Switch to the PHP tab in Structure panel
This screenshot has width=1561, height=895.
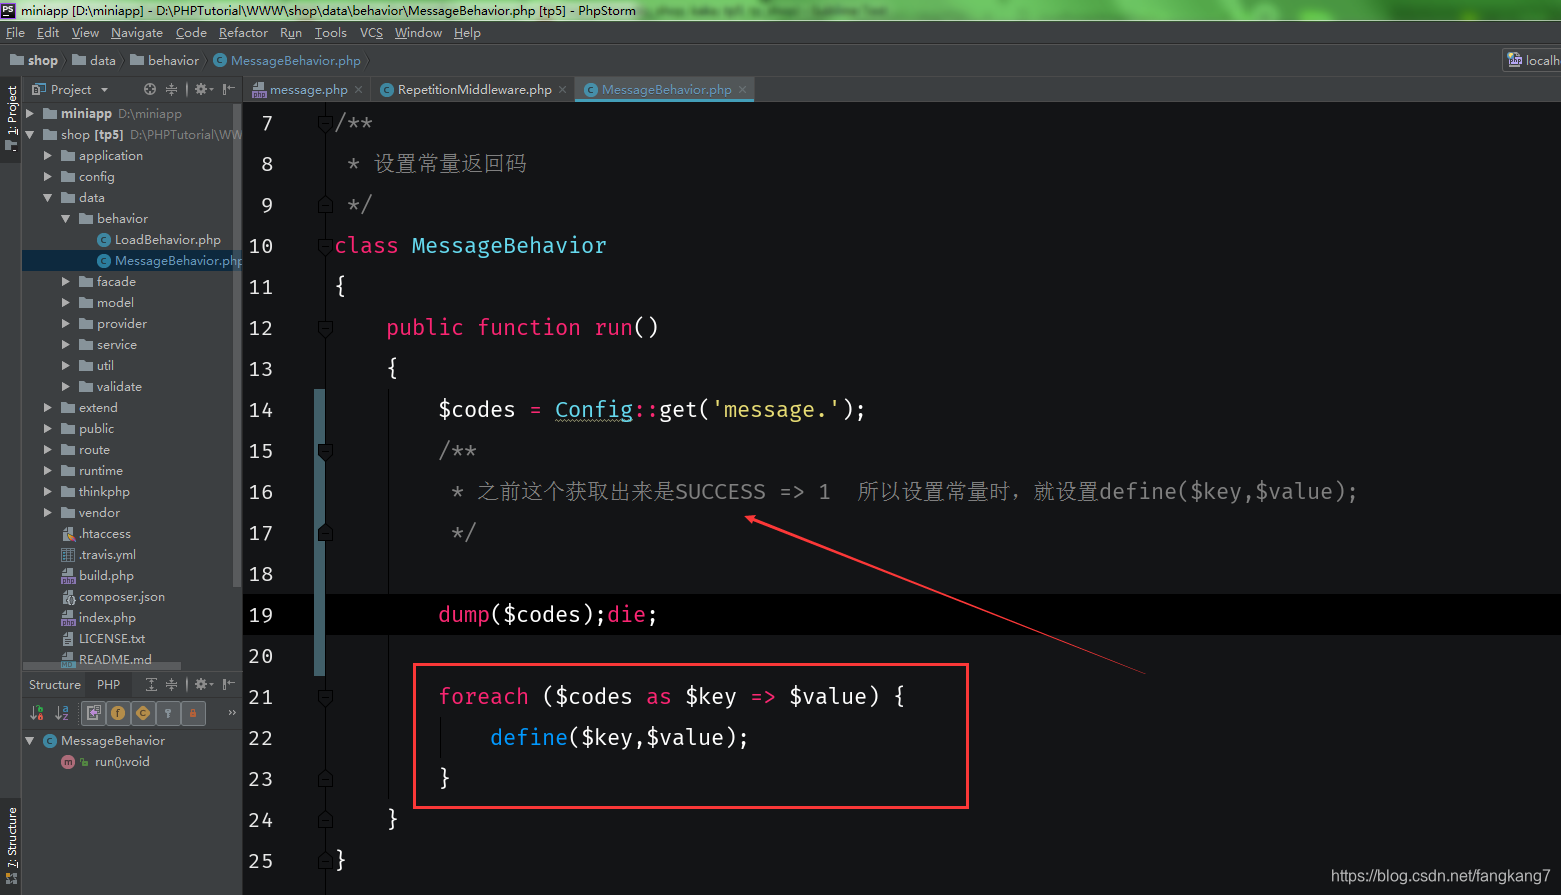pos(108,685)
